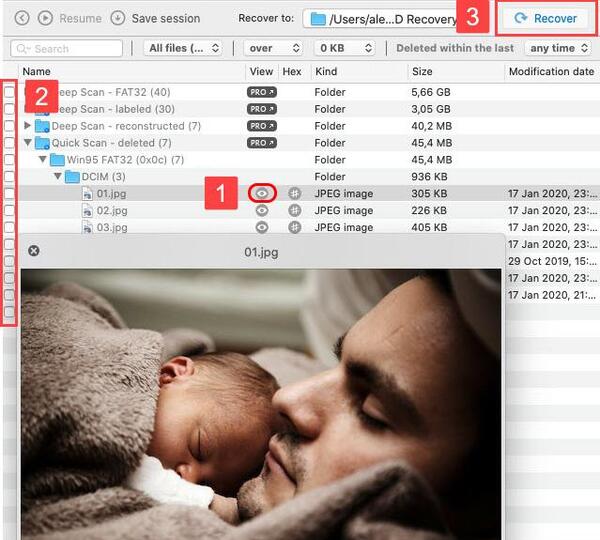The image size is (600, 540).
Task: Click the Save session download icon
Action: pos(118,18)
